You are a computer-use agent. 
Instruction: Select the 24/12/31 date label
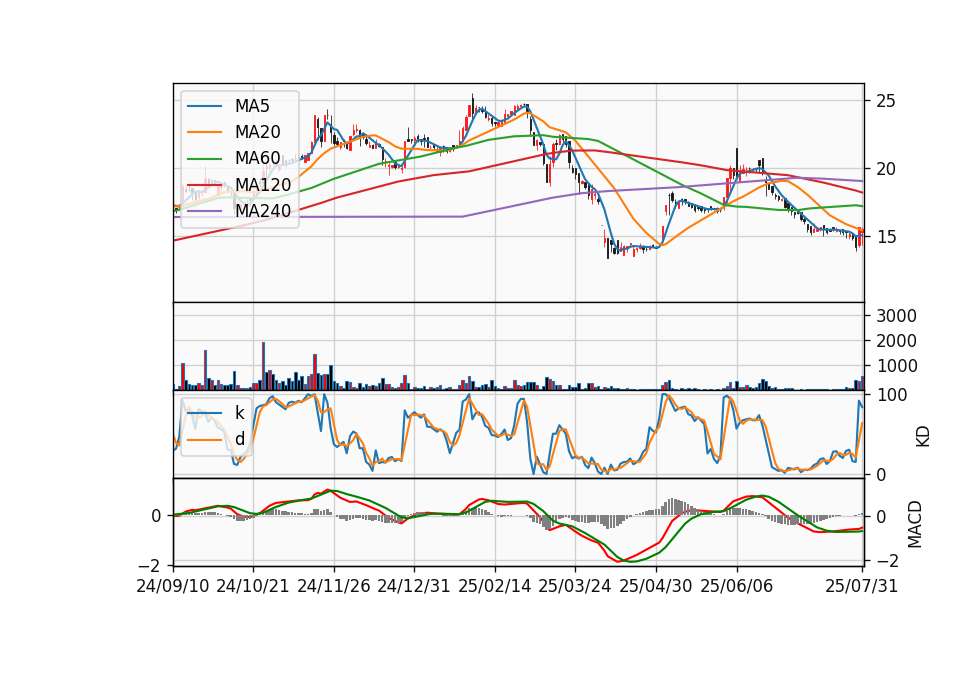[414, 586]
